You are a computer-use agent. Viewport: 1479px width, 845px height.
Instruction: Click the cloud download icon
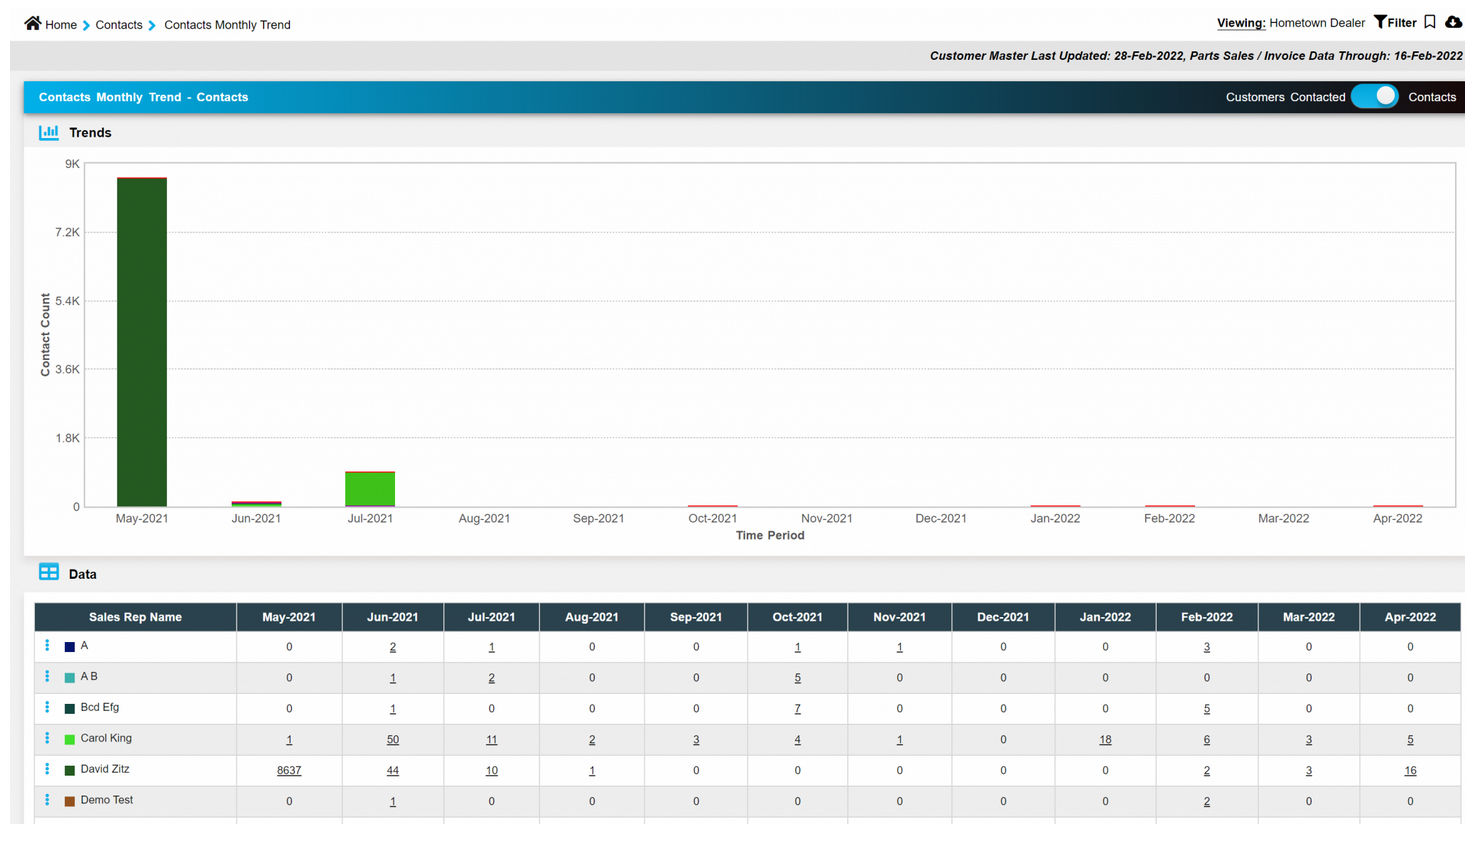pos(1454,22)
